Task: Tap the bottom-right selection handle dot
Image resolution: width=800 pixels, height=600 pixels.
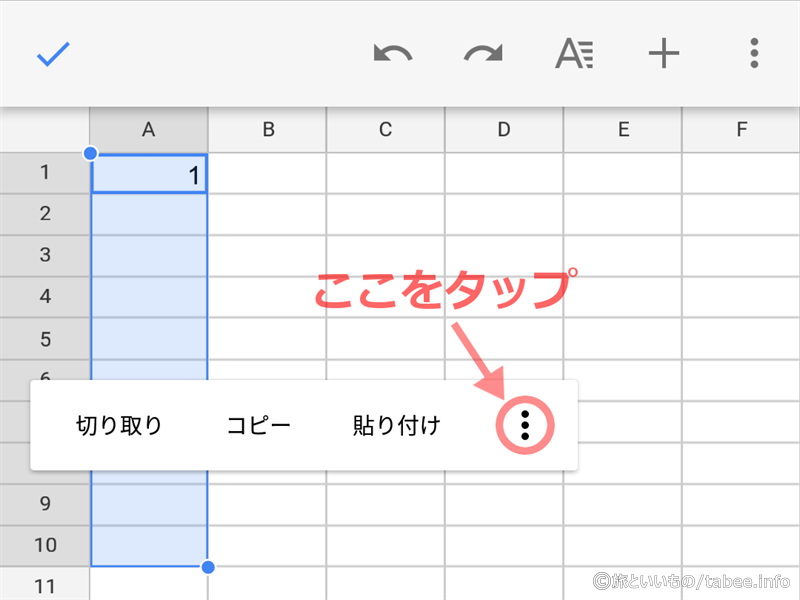Action: pos(208,567)
